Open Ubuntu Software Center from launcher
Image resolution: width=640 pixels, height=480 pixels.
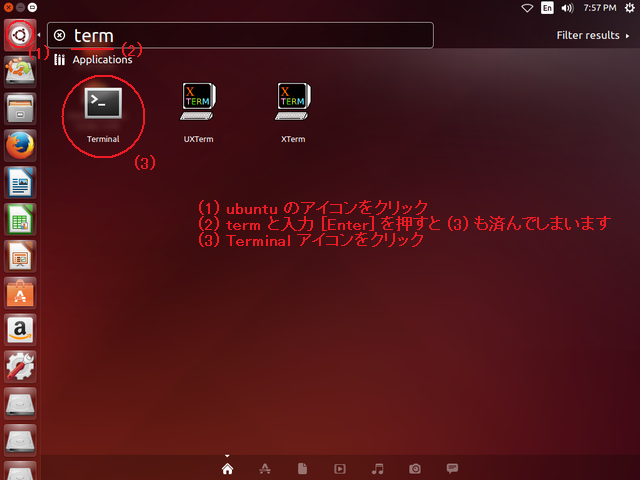tap(20, 293)
